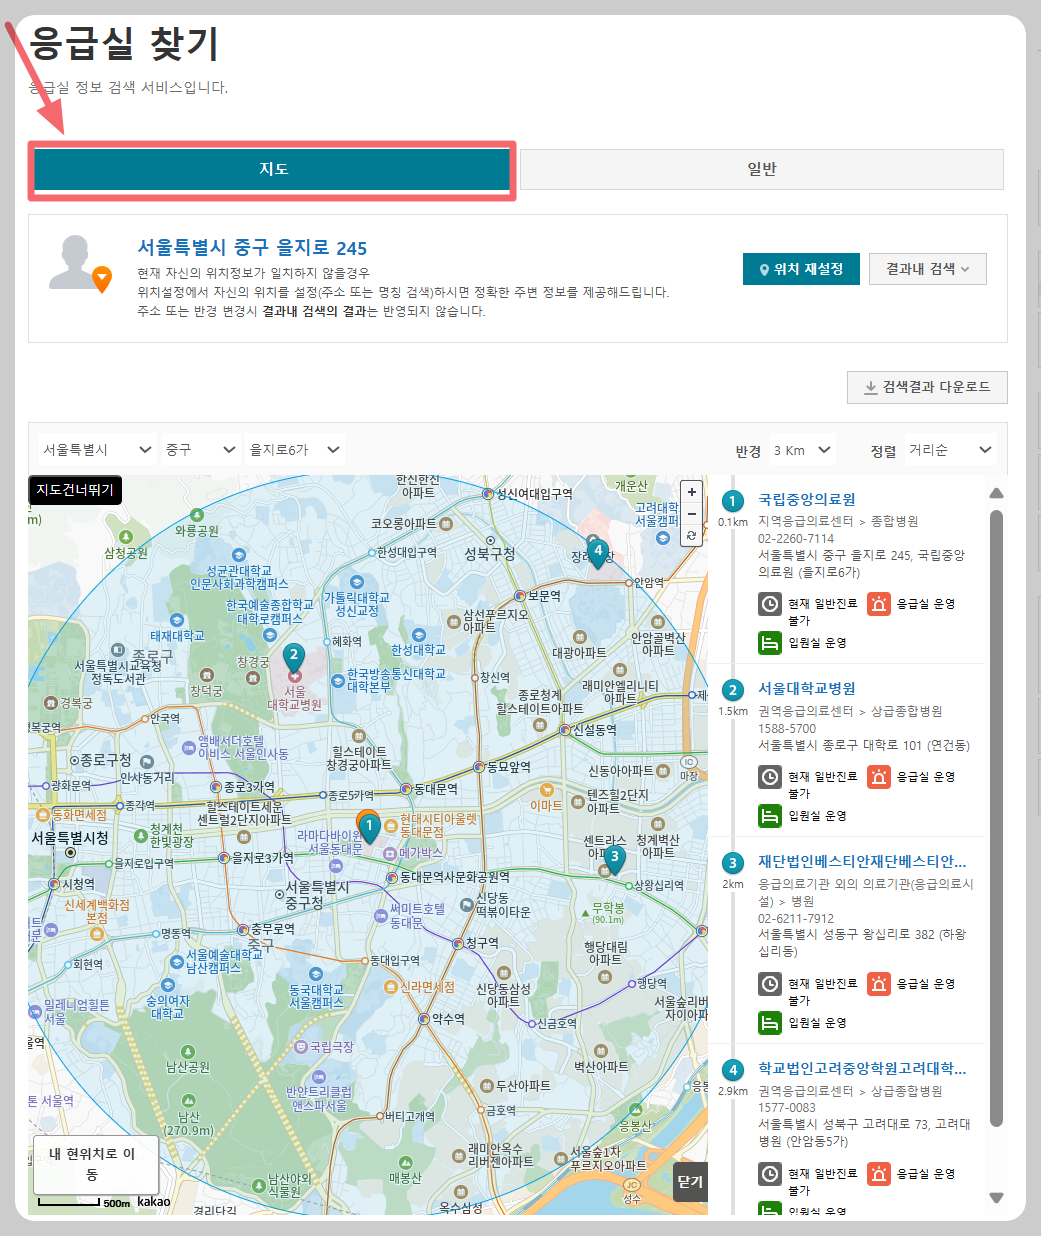Click the 위치 재설정 button
This screenshot has width=1041, height=1236.
(801, 269)
